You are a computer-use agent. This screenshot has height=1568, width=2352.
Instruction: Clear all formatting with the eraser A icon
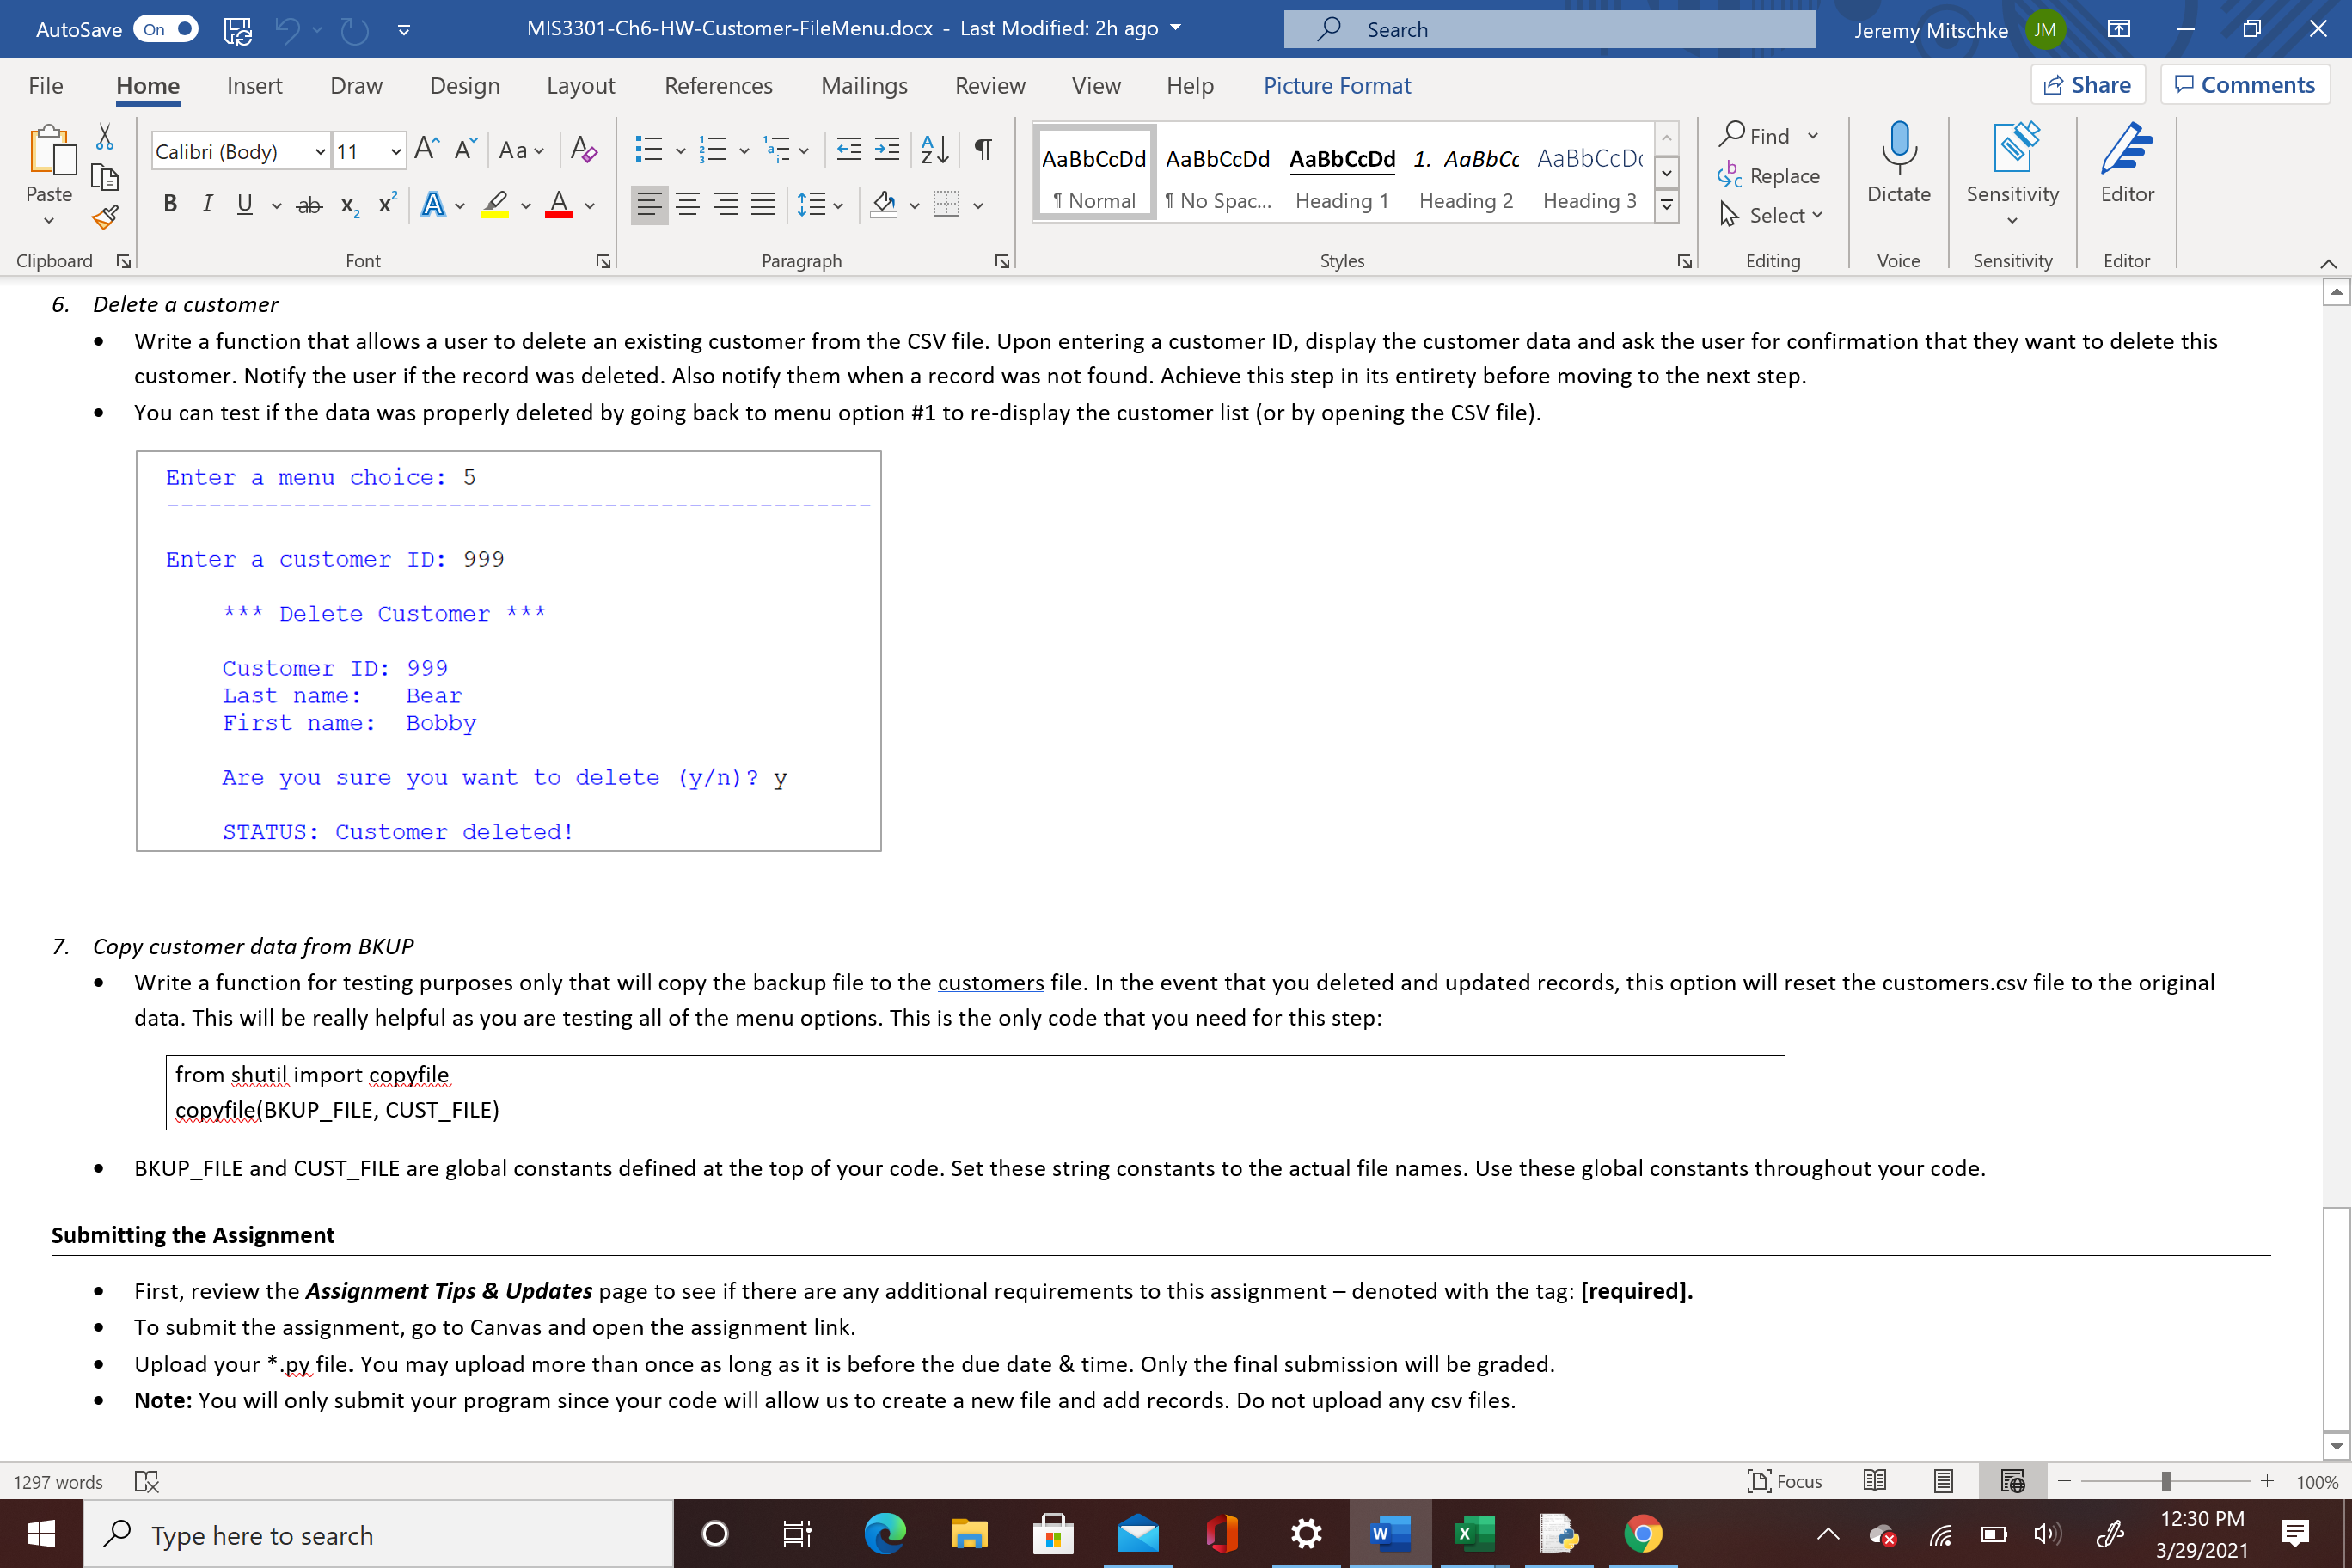(x=584, y=150)
